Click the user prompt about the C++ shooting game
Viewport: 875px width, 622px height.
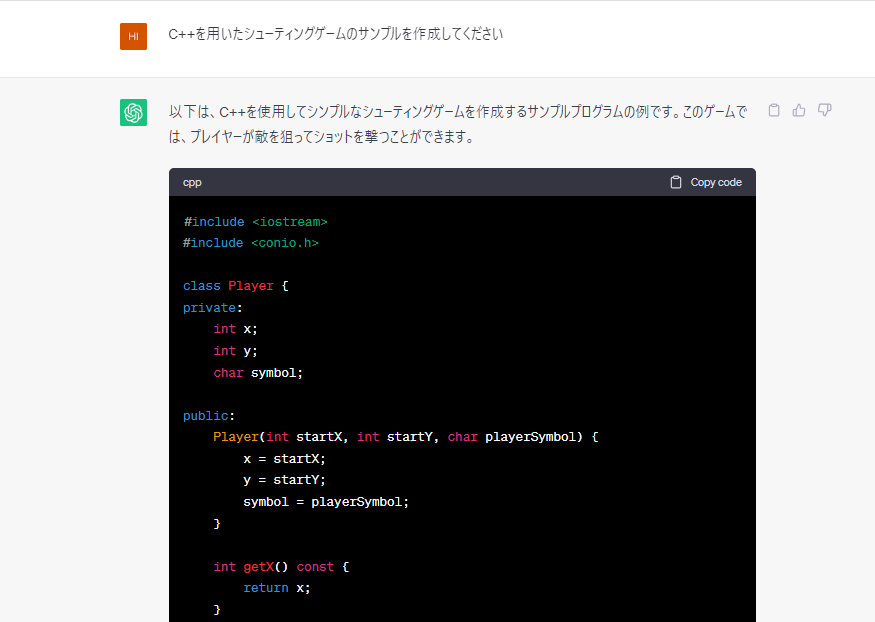click(335, 35)
